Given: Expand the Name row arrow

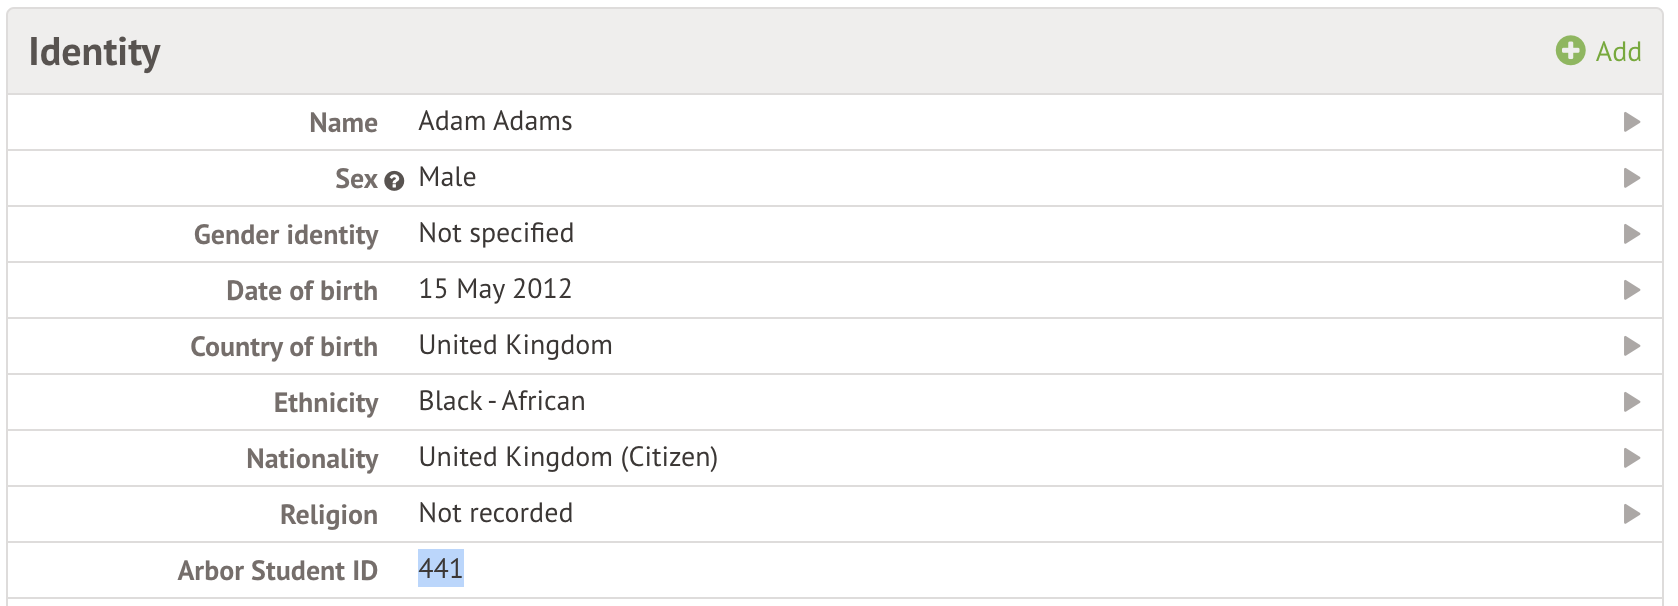Looking at the screenshot, I should point(1632,122).
